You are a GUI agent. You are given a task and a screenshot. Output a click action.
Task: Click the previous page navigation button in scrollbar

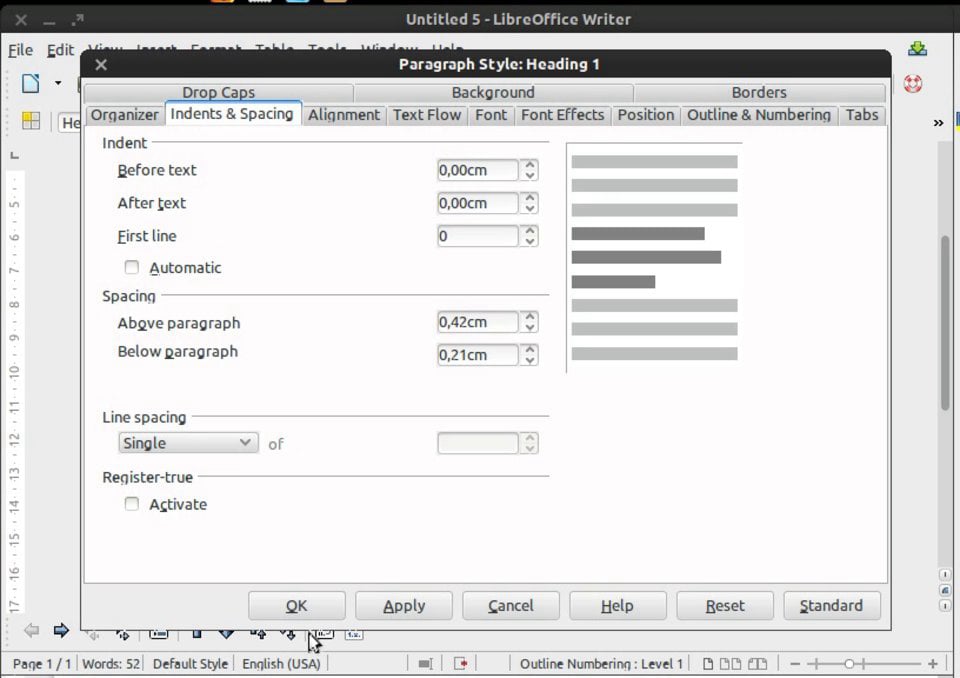pos(945,574)
